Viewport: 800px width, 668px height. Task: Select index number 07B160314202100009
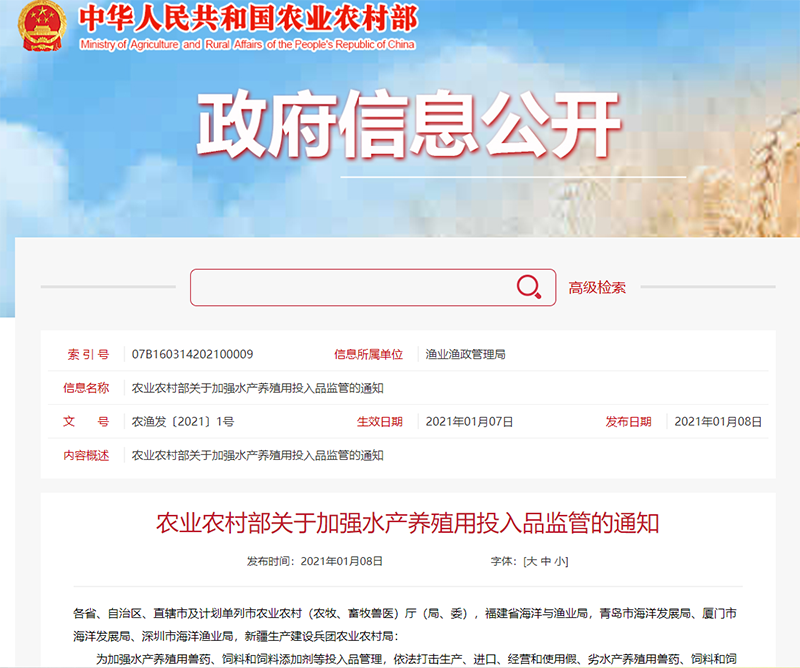pos(192,354)
